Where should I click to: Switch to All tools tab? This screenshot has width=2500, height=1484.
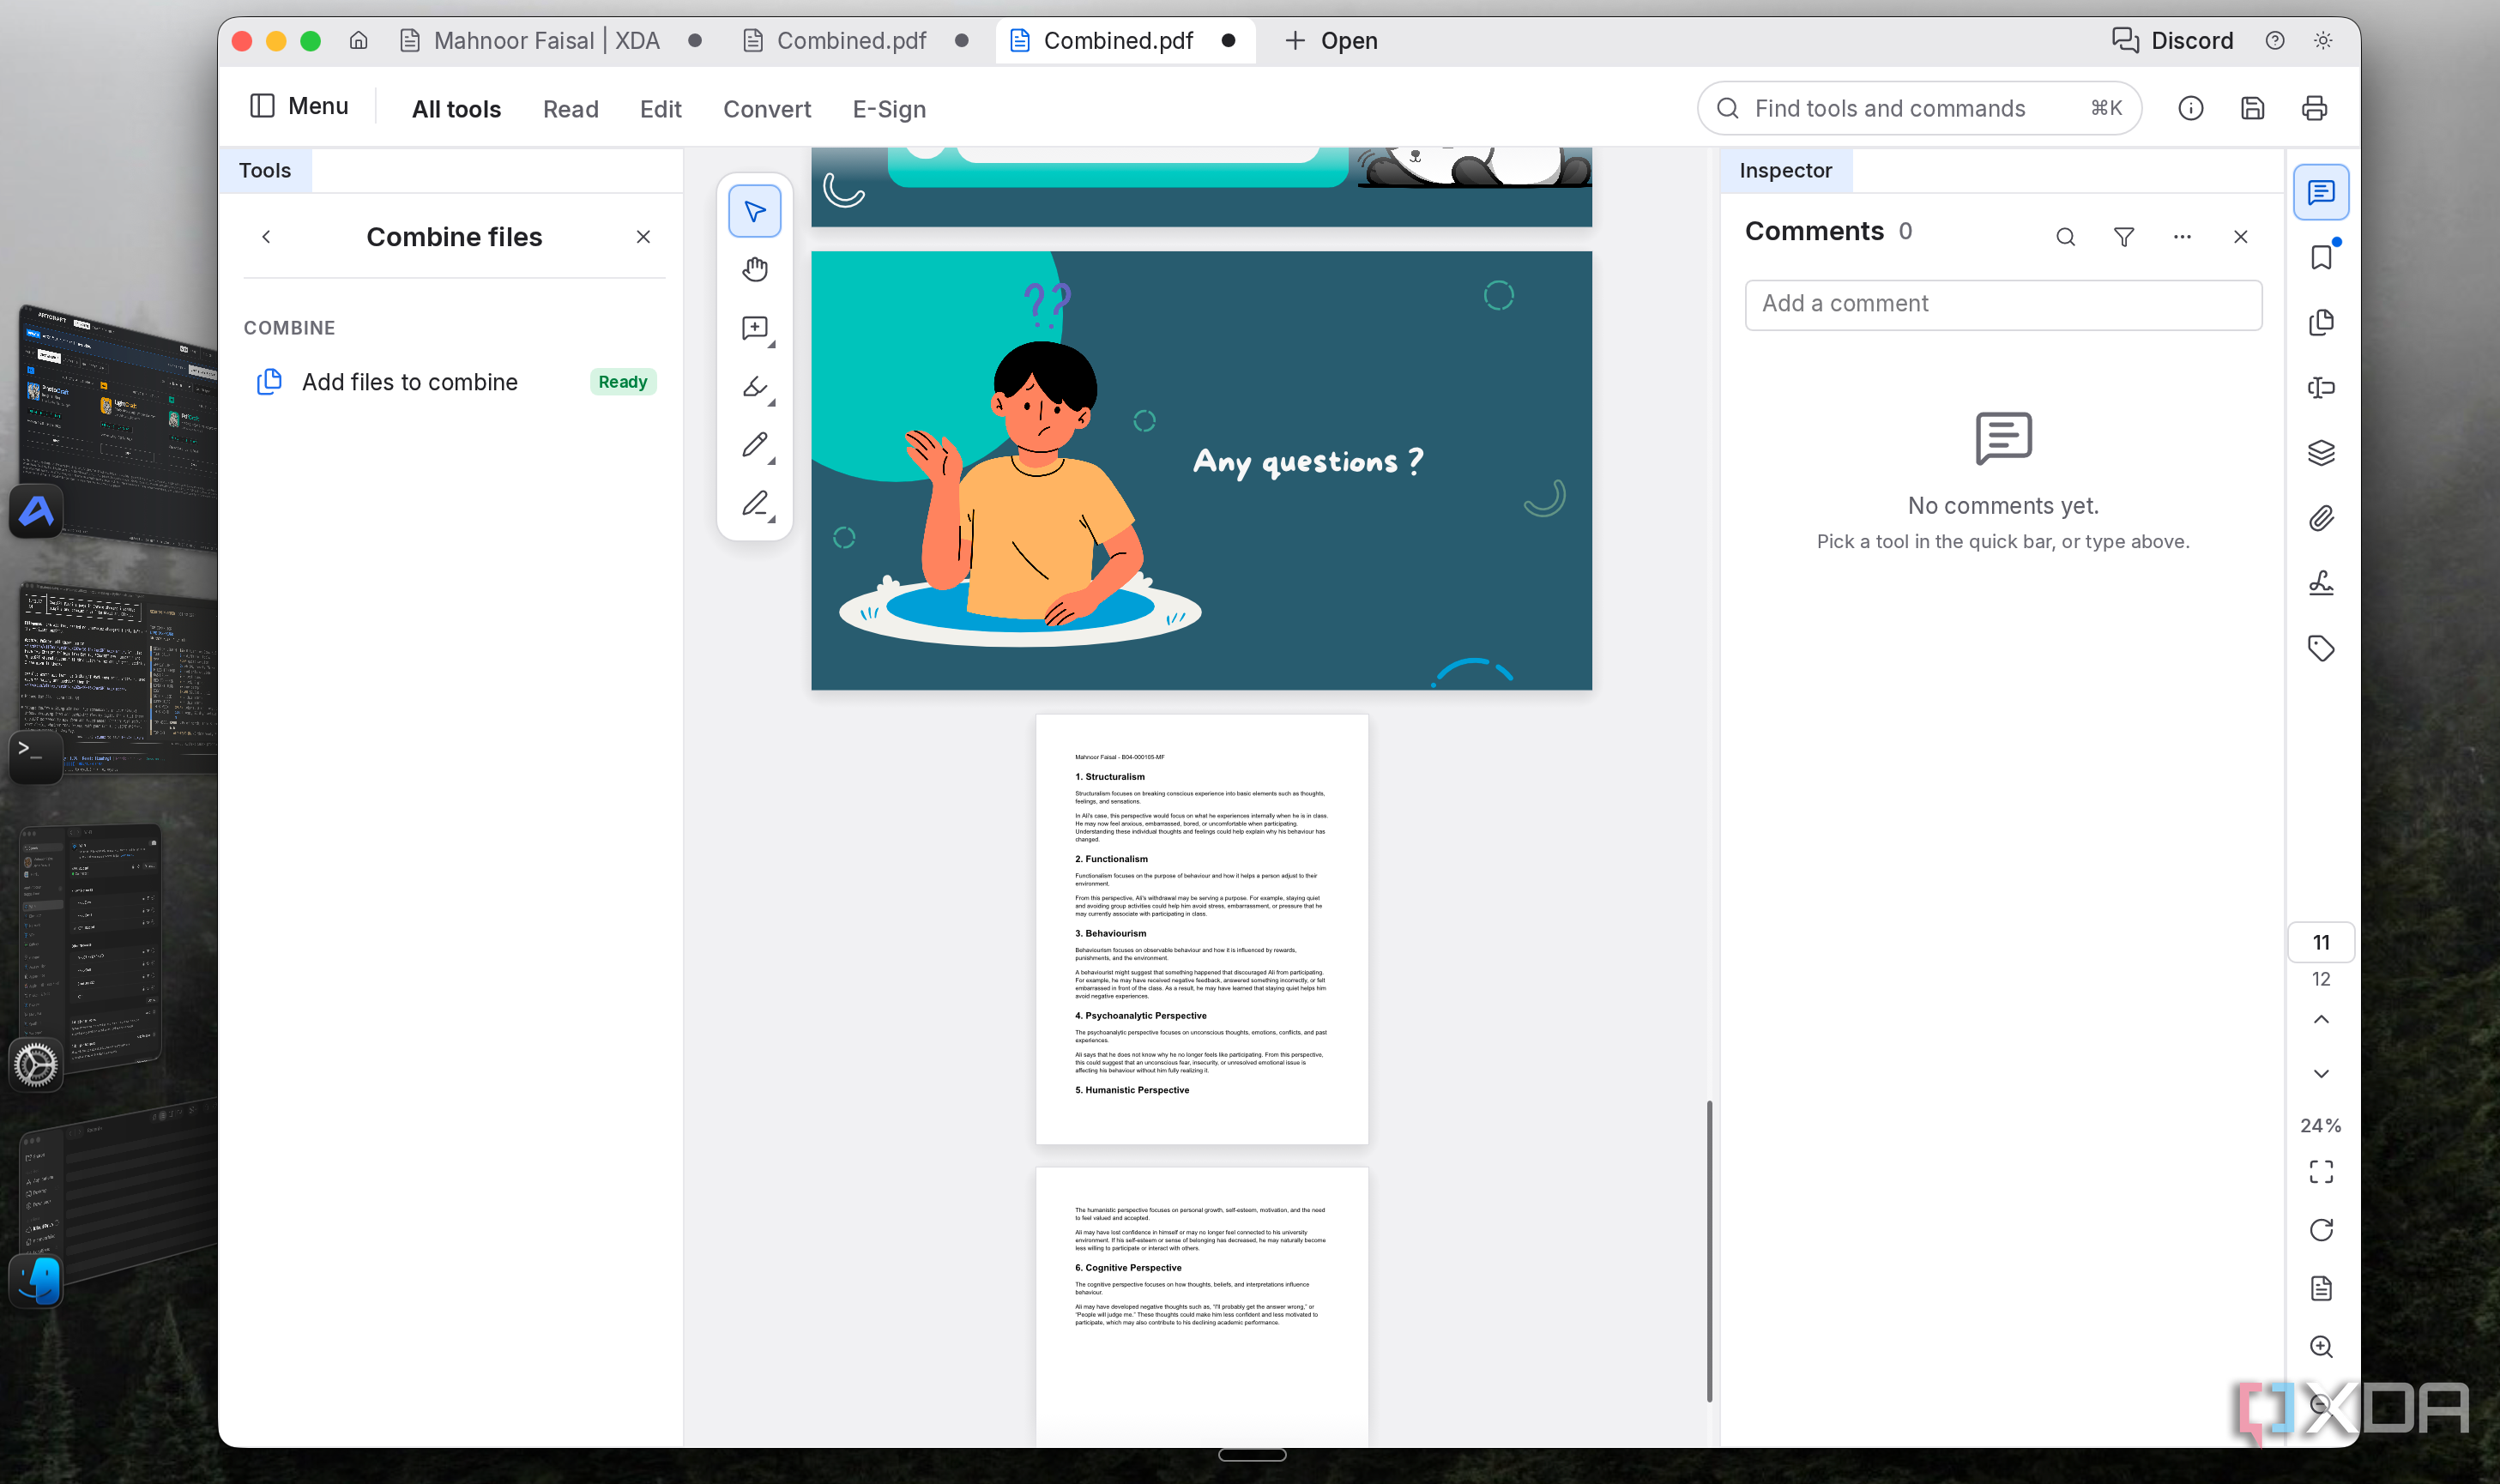click(456, 109)
